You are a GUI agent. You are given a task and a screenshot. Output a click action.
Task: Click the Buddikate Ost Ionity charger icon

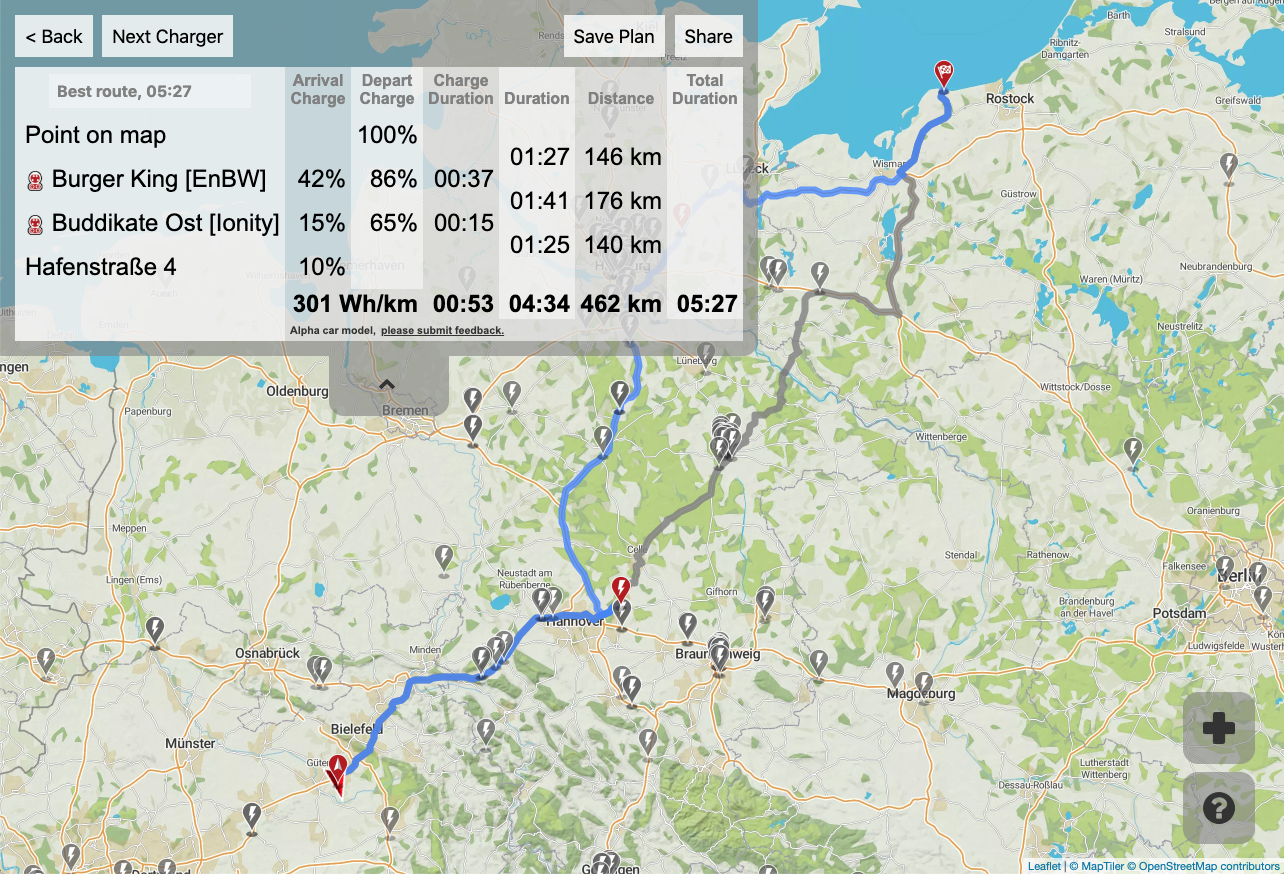(x=35, y=224)
